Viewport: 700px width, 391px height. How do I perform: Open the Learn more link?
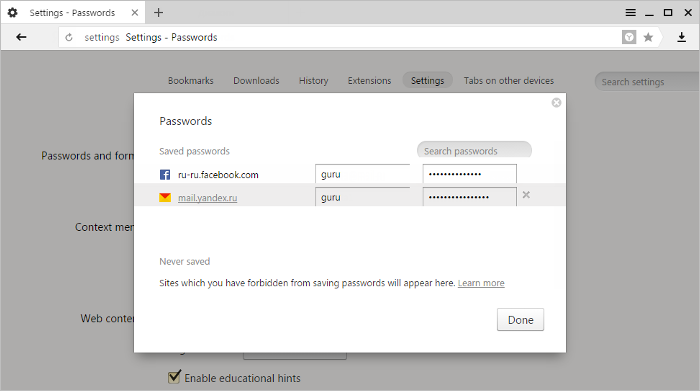point(481,283)
